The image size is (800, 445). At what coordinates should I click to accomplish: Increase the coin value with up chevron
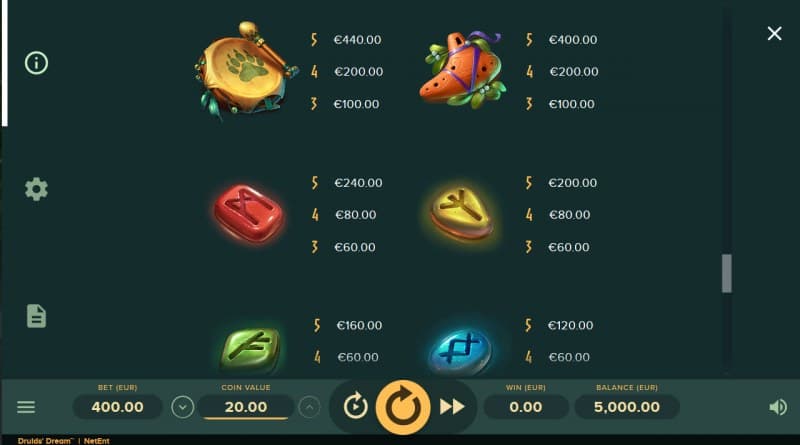309,407
